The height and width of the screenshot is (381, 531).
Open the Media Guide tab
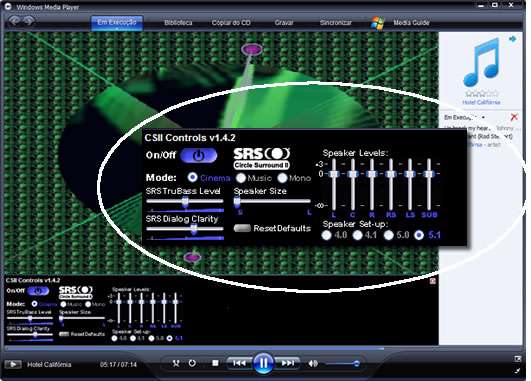[x=411, y=23]
